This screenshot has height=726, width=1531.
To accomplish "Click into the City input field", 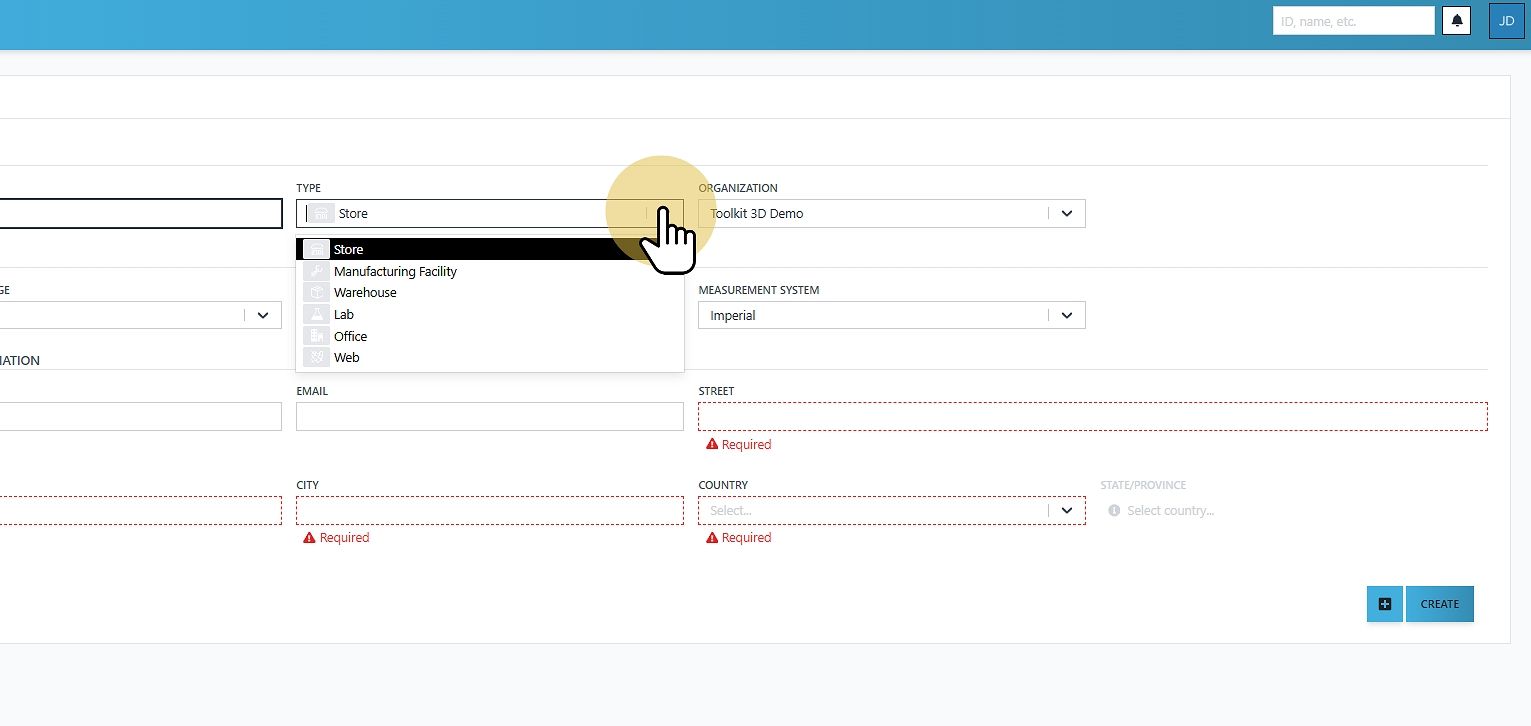I will [490, 510].
